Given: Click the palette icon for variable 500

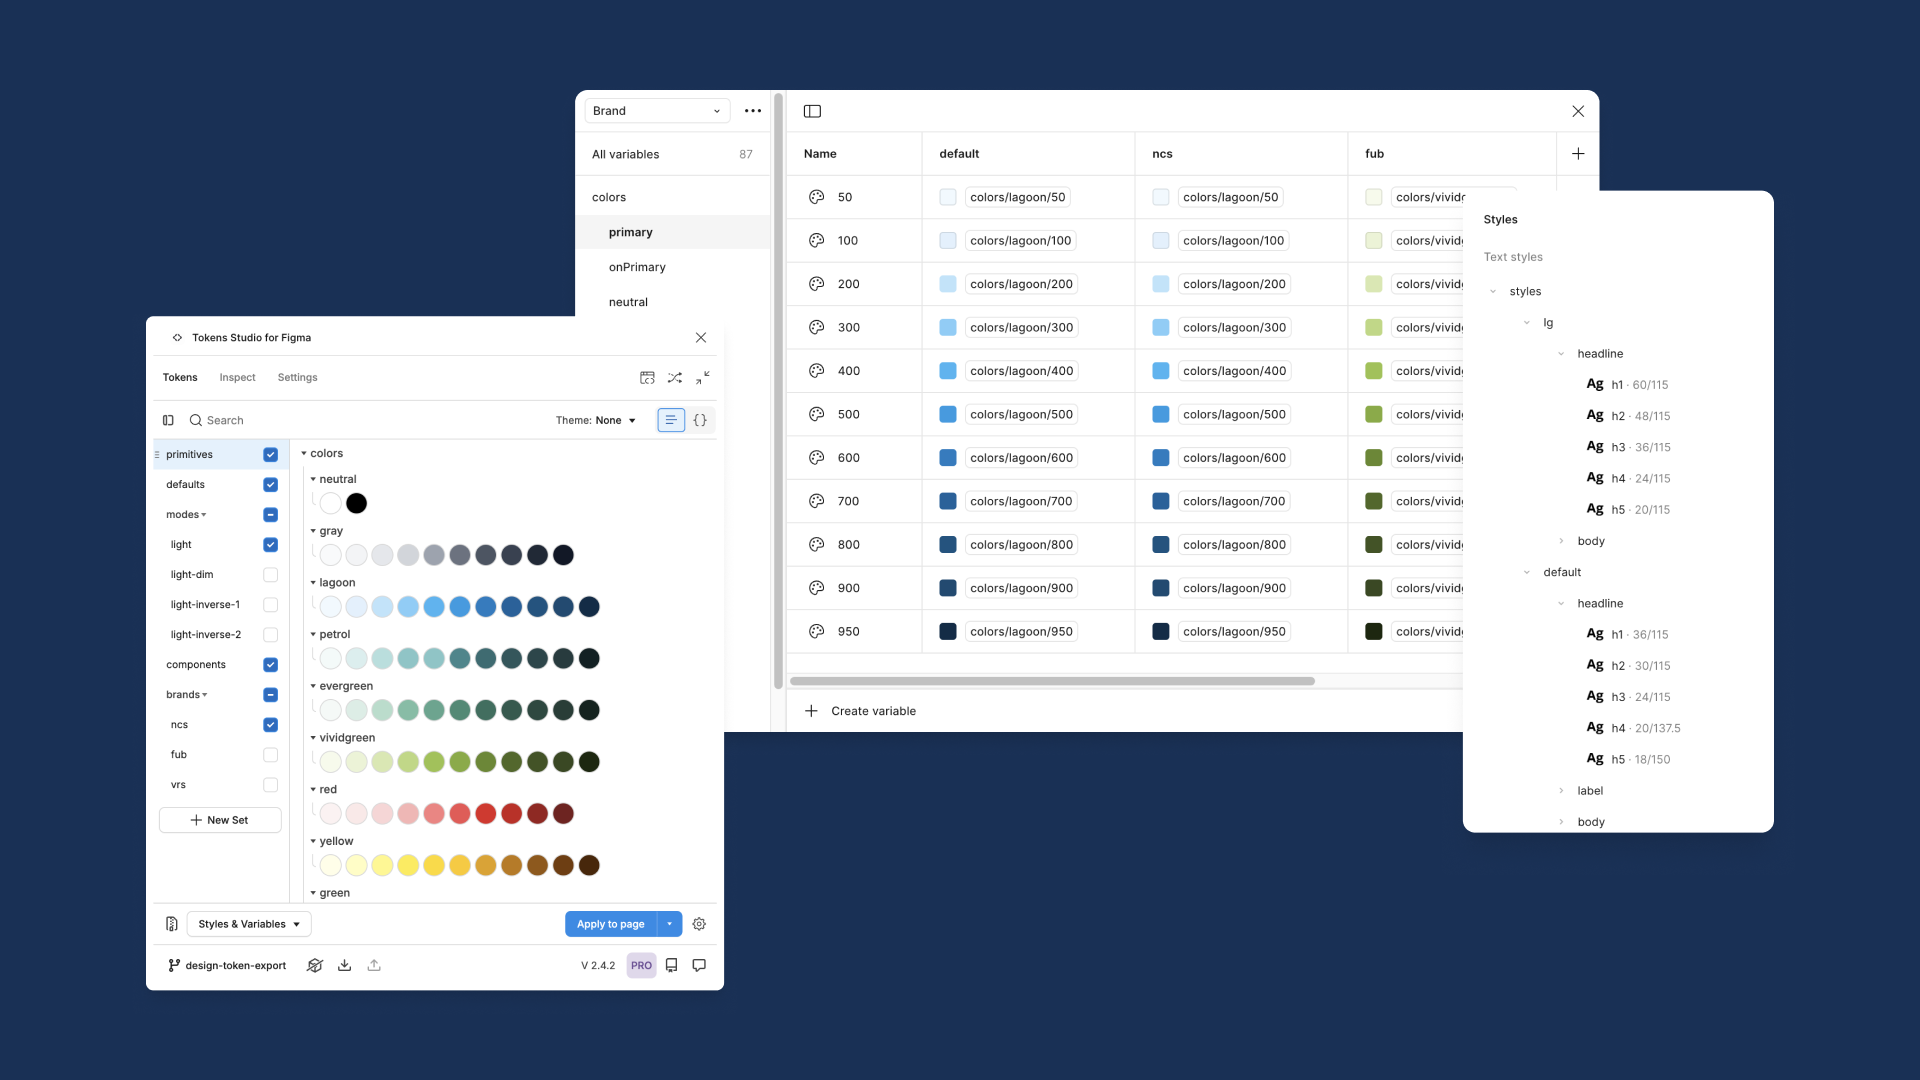Looking at the screenshot, I should tap(817, 415).
